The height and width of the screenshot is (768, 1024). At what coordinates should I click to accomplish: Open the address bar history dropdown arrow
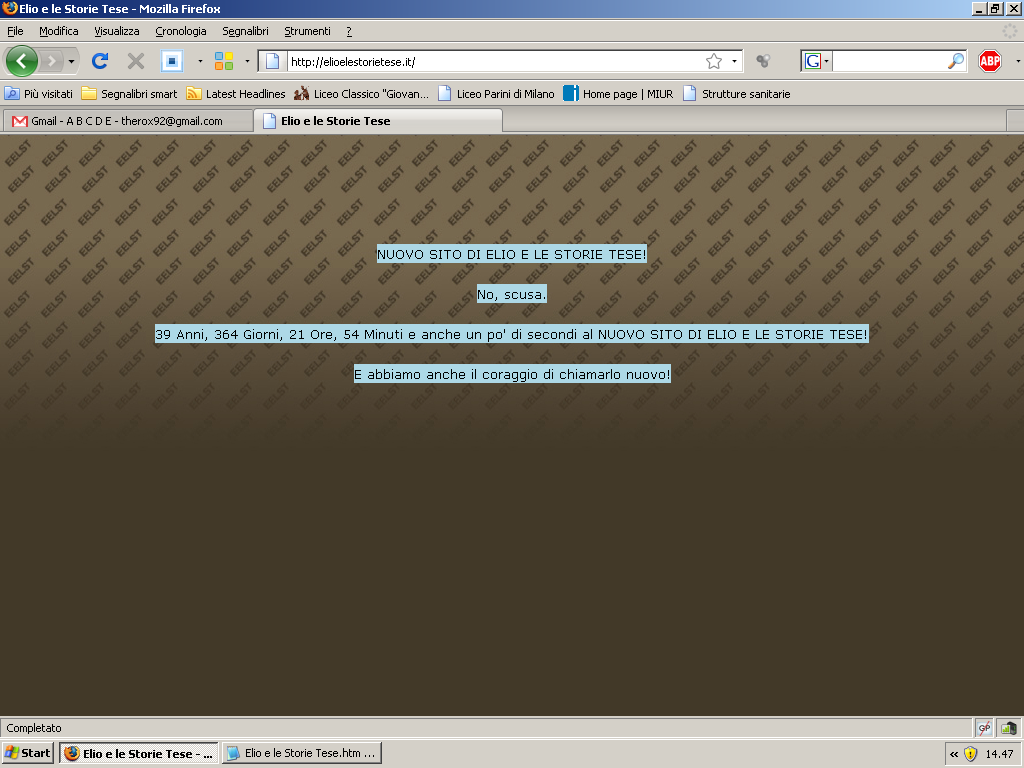click(x=734, y=61)
